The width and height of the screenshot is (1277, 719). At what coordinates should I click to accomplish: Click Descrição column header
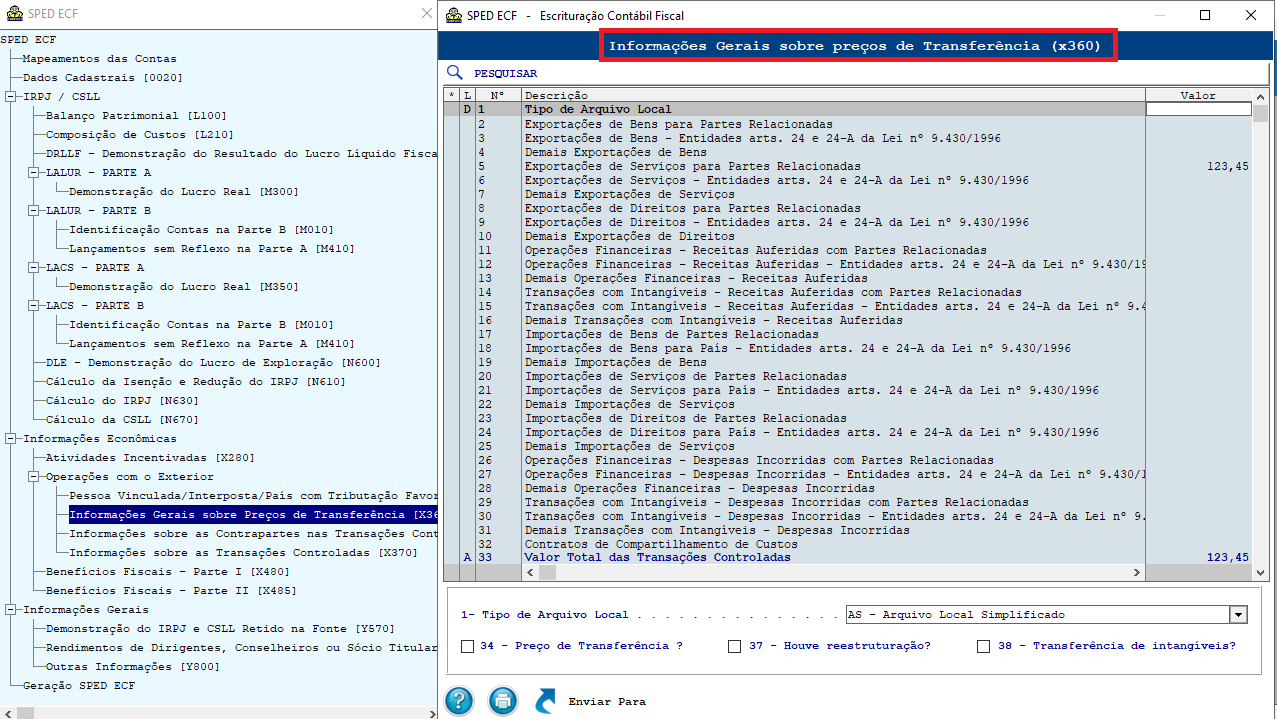(x=833, y=96)
